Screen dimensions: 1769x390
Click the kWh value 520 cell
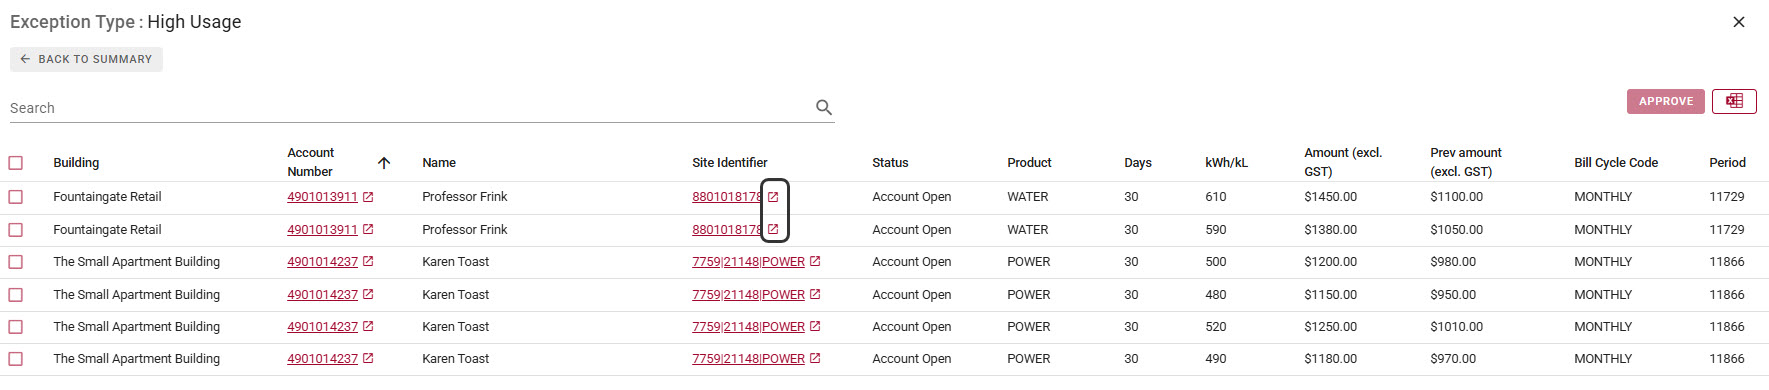[x=1216, y=327]
